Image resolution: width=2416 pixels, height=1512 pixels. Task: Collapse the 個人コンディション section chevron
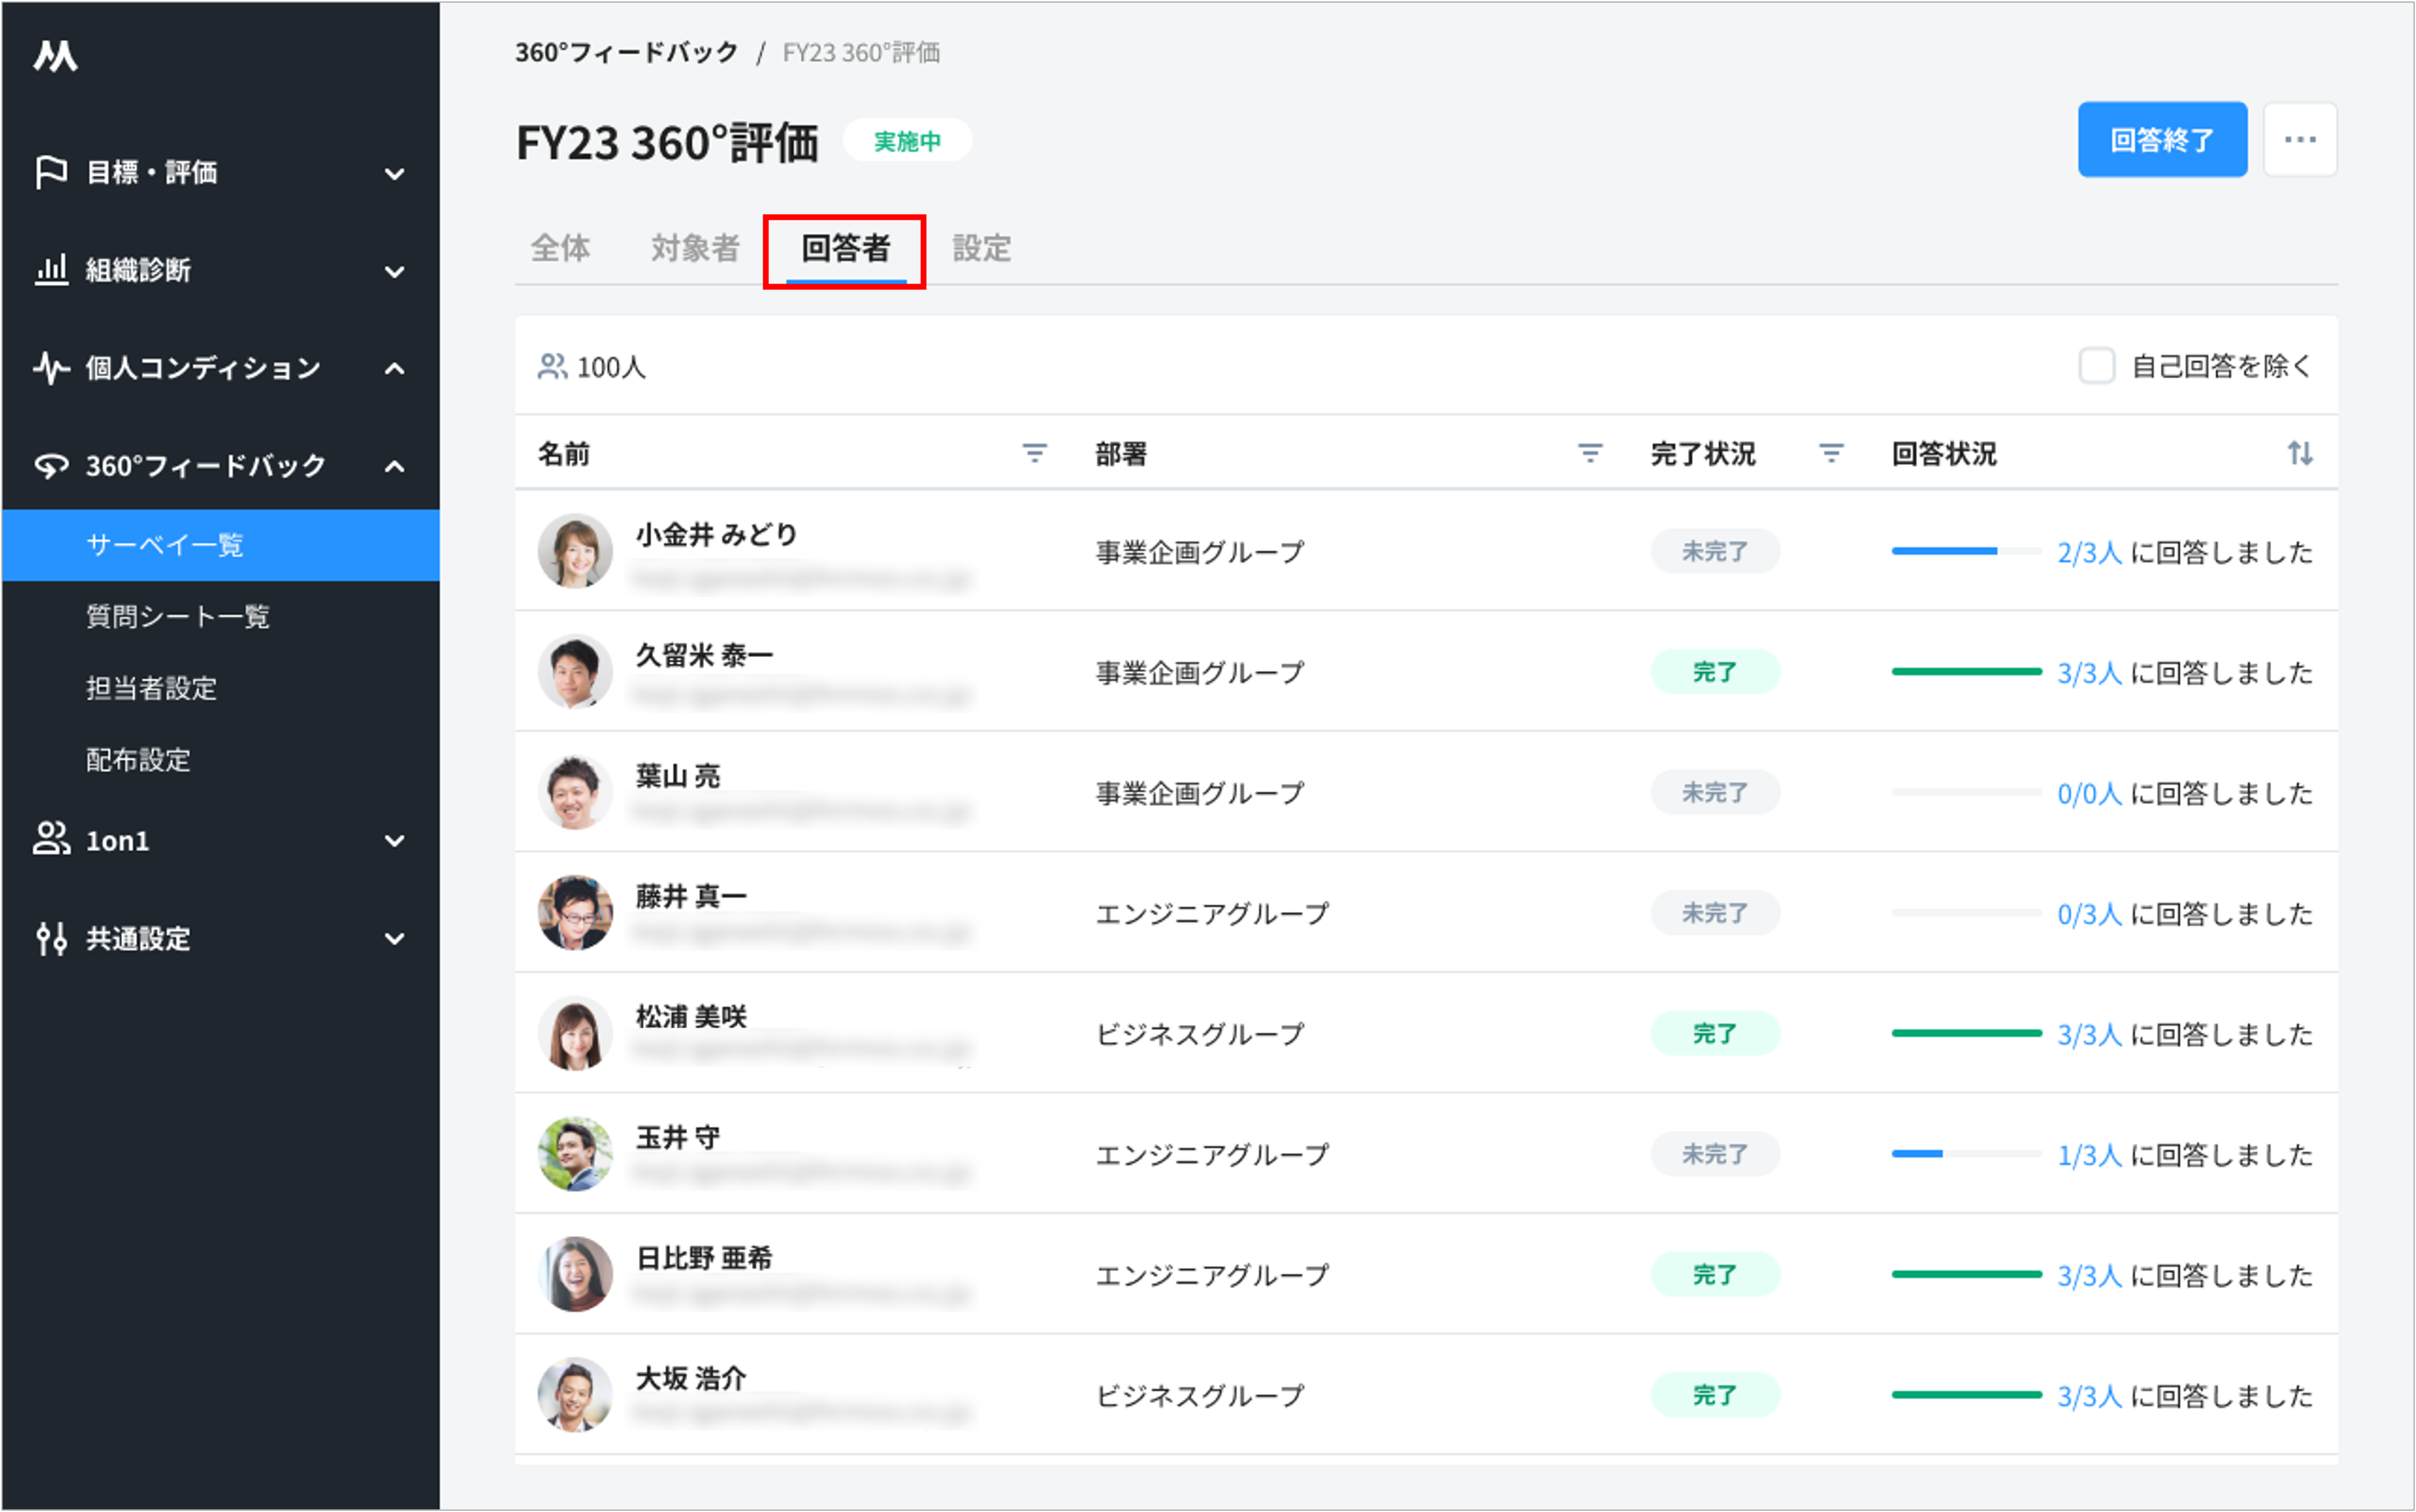click(x=395, y=369)
